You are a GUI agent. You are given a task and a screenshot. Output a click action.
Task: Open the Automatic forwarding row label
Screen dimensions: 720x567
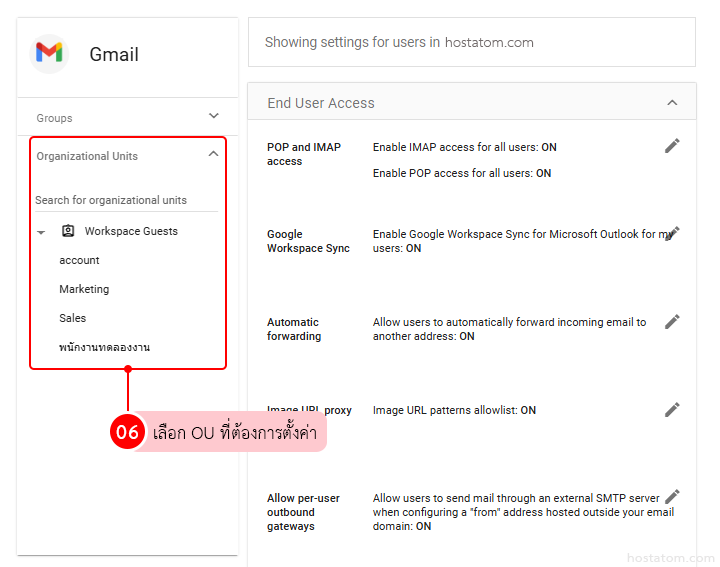click(294, 329)
